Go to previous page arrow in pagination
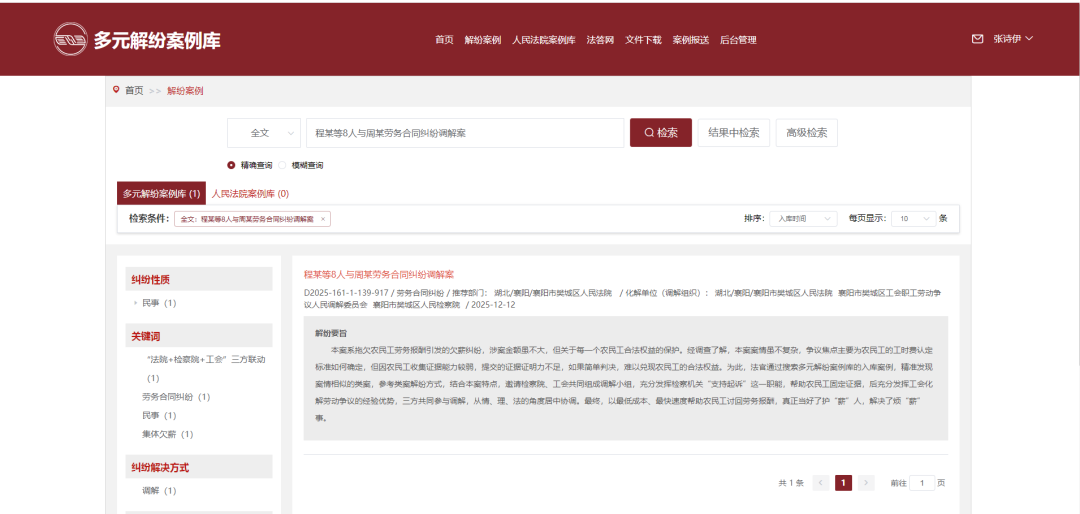1080x514 pixels. click(x=821, y=483)
